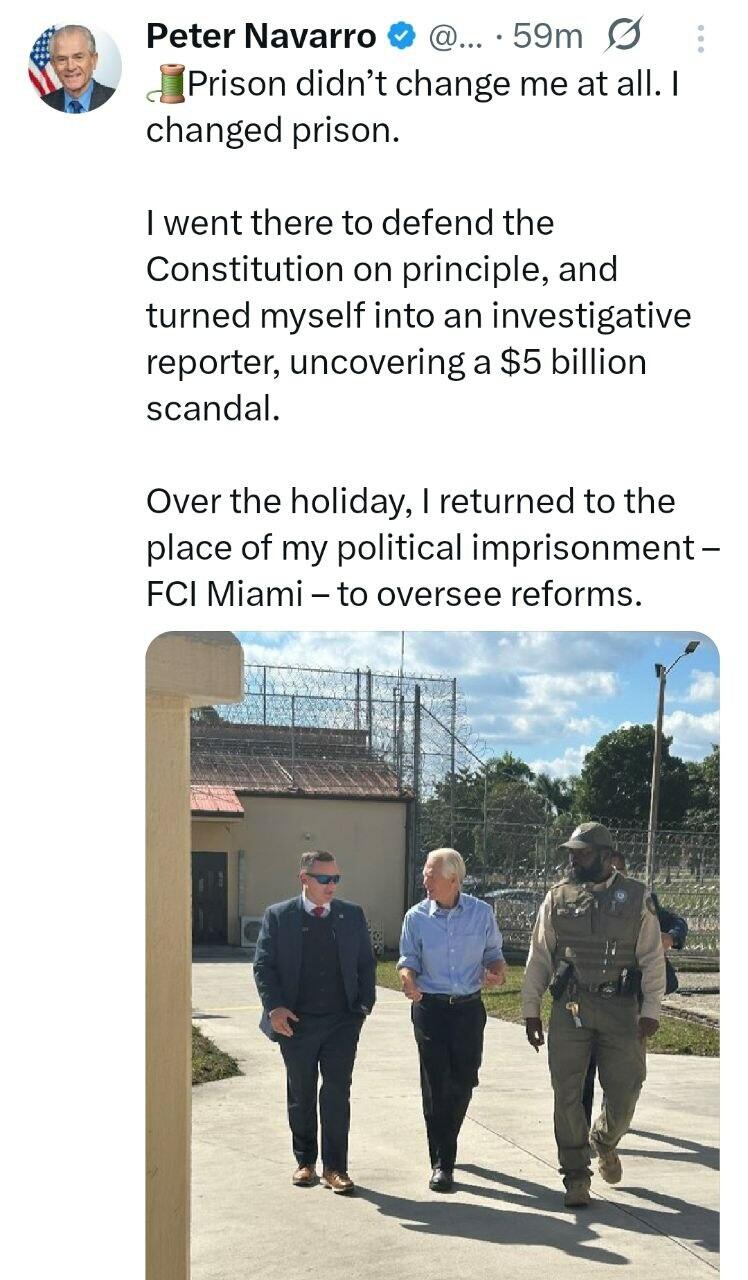748x1280 pixels.
Task: Open the three-dot more options menu
Action: tap(700, 39)
